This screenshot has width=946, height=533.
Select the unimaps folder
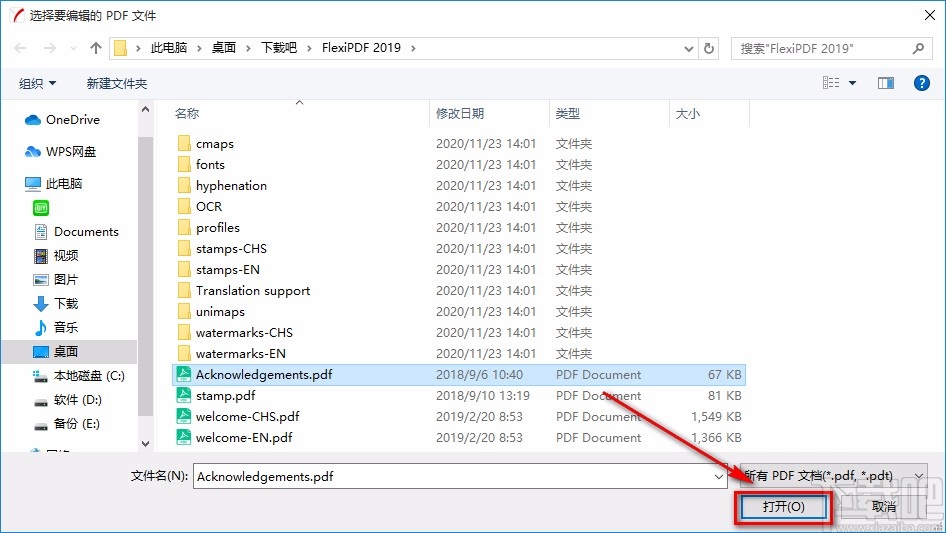pyautogui.click(x=220, y=311)
